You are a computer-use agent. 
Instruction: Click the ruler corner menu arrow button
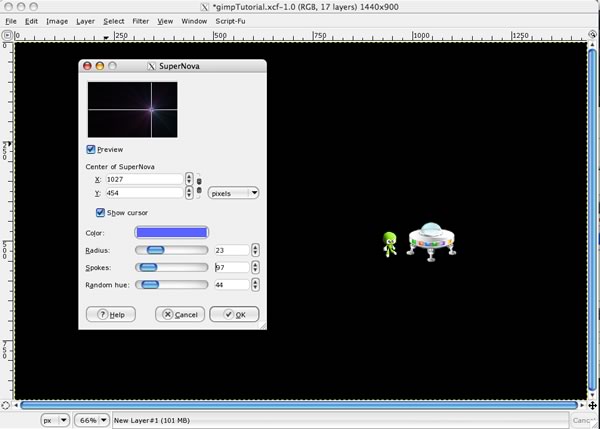tap(7, 35)
